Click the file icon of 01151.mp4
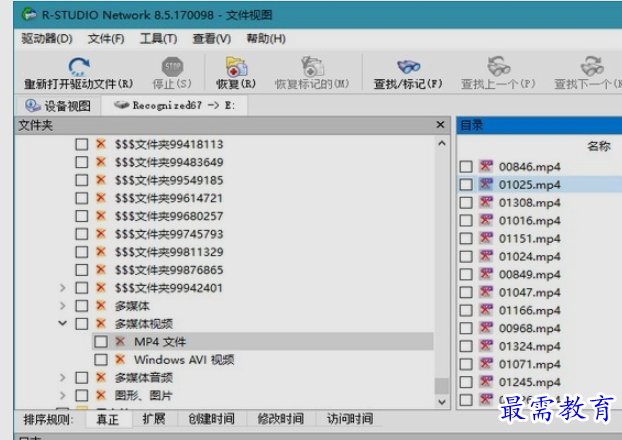The height and width of the screenshot is (440, 622). point(486,238)
